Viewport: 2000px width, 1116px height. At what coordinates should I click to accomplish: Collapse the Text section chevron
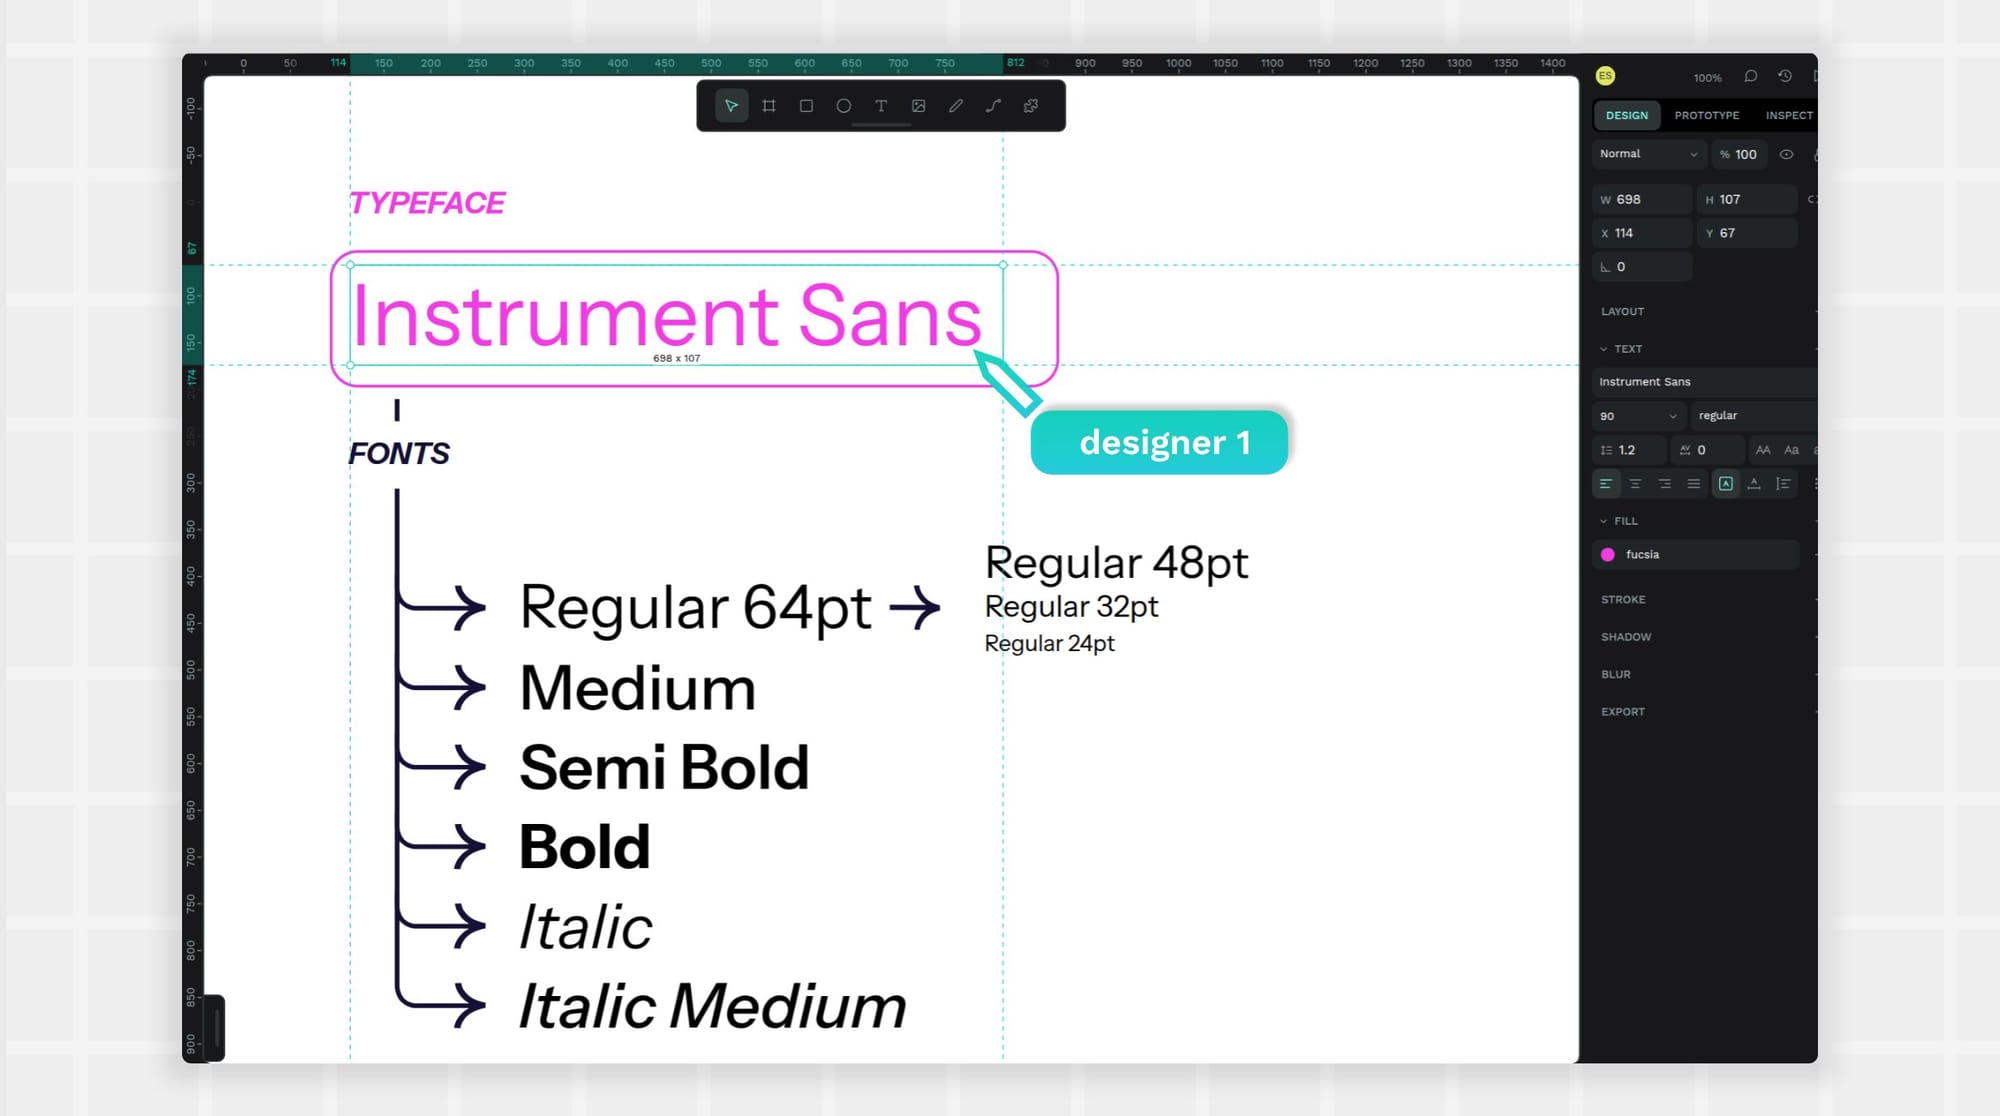pyautogui.click(x=1604, y=349)
